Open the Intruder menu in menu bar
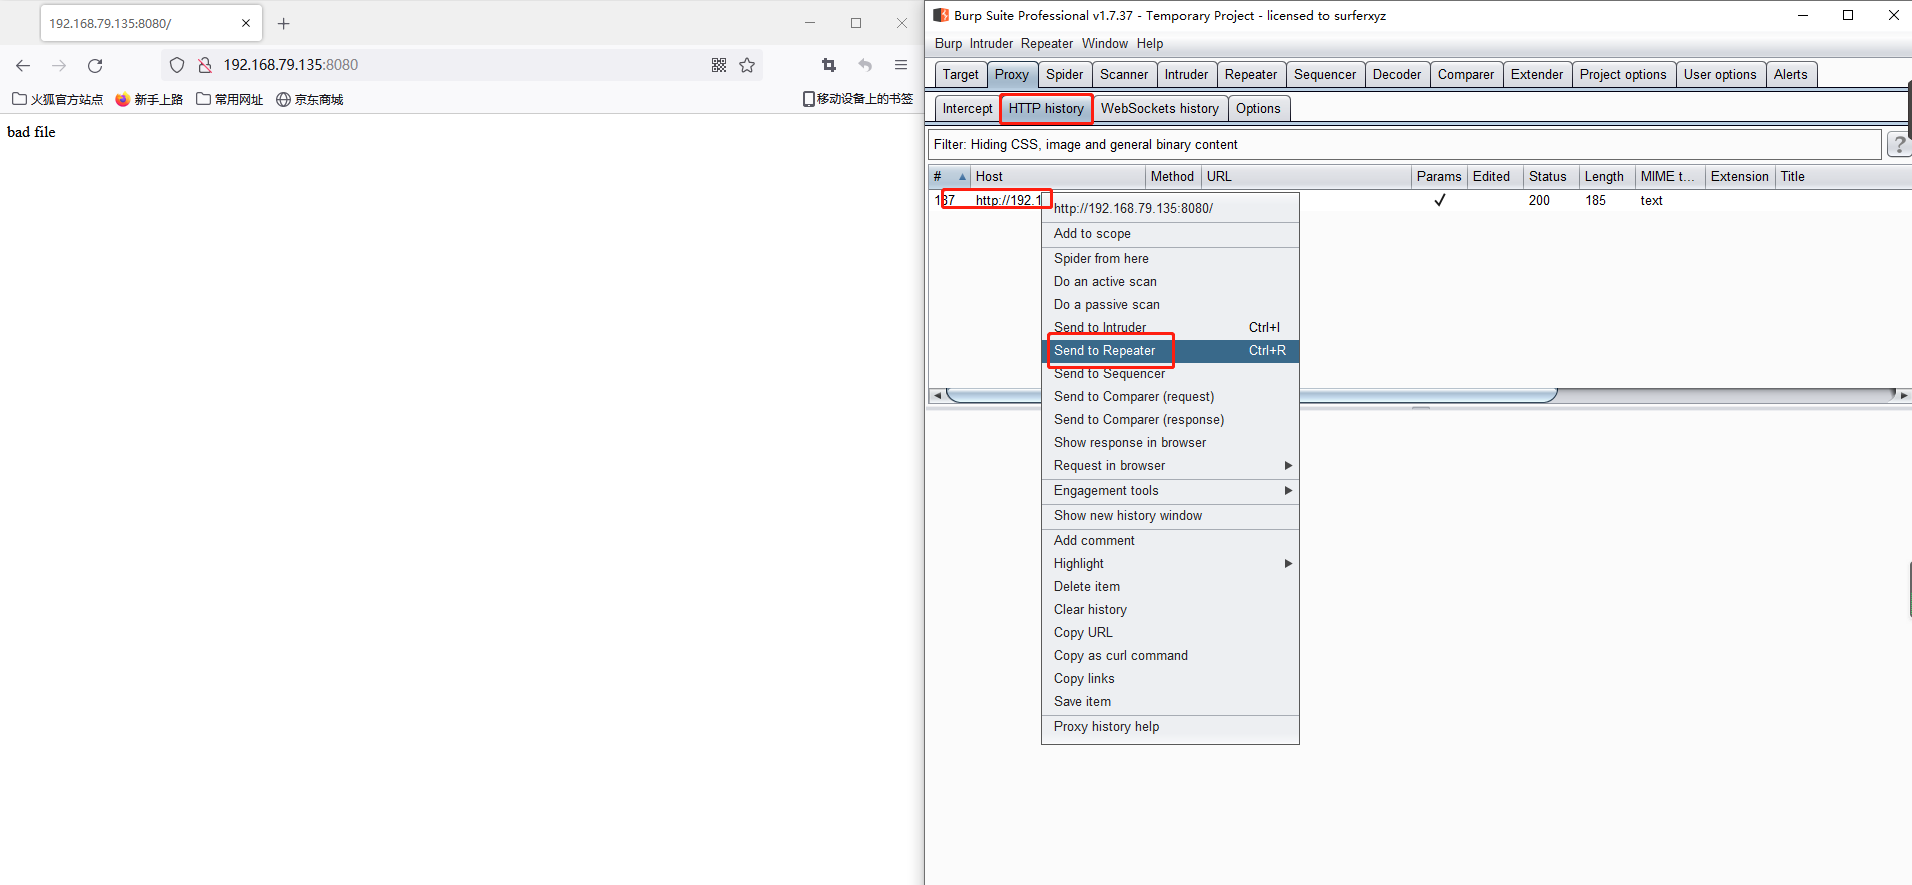Screen dimensions: 1912x885 click(x=991, y=44)
